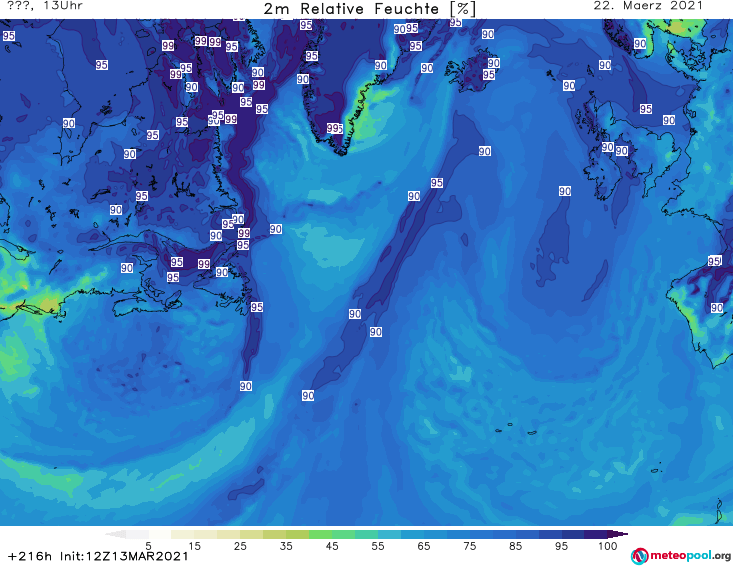Pick the bright green colorbar swatch above 45
The image size is (733, 566).
(x=321, y=534)
